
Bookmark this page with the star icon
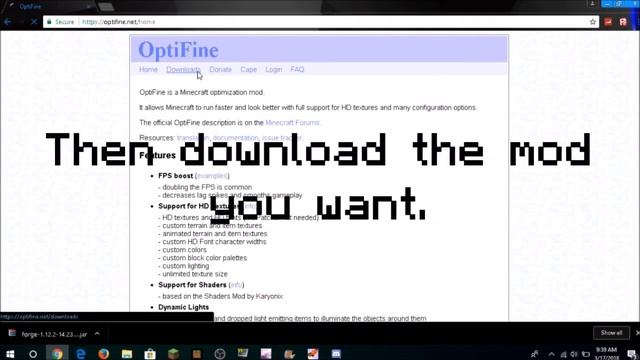[x=593, y=22]
